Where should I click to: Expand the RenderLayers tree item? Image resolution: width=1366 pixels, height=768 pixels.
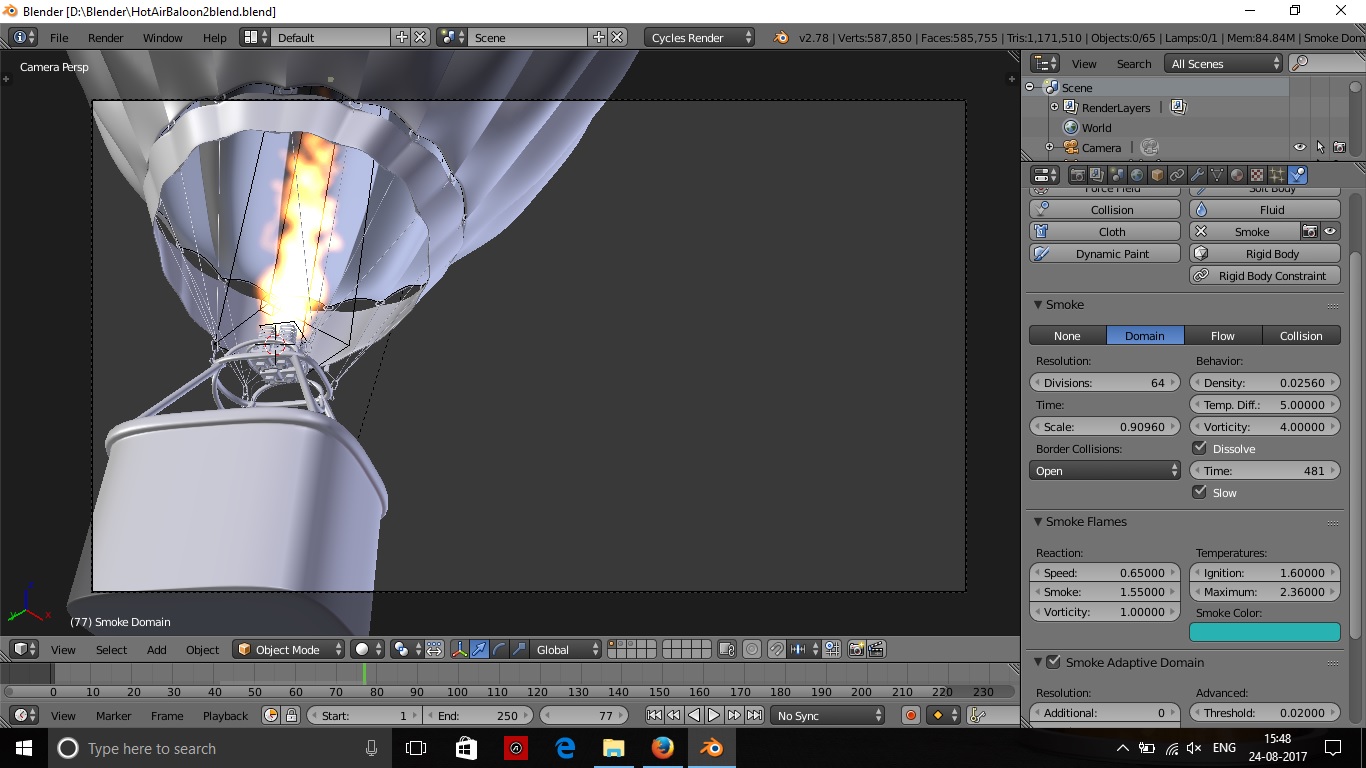(1054, 107)
